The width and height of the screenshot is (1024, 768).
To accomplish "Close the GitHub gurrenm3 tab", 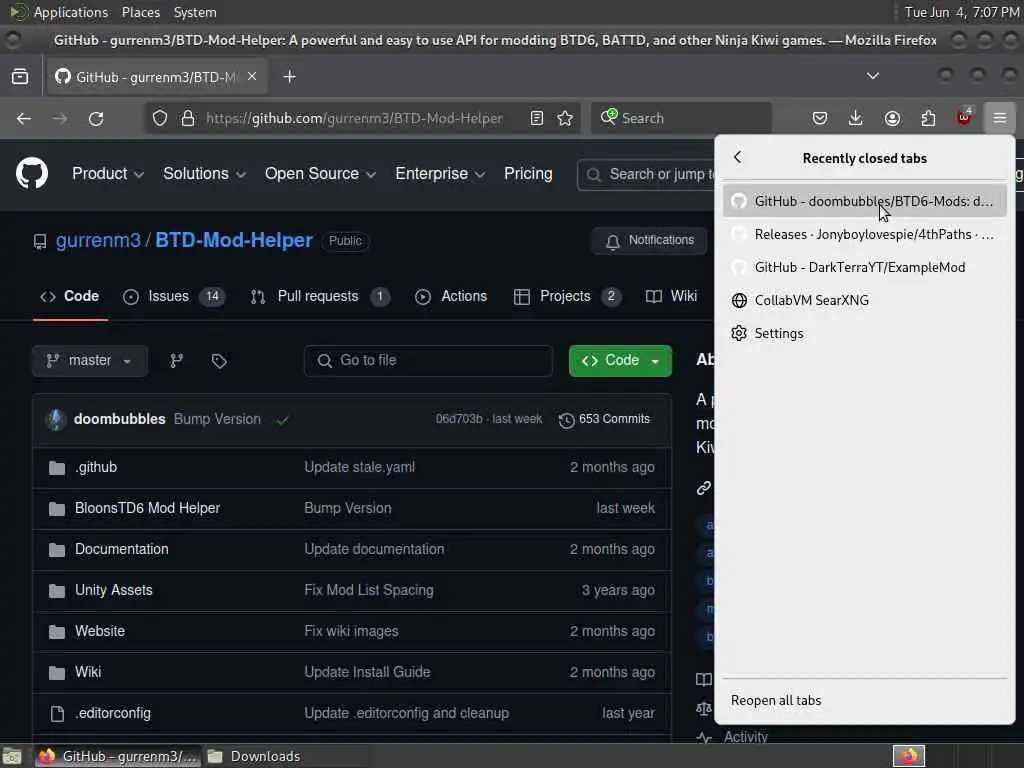I will coord(252,76).
